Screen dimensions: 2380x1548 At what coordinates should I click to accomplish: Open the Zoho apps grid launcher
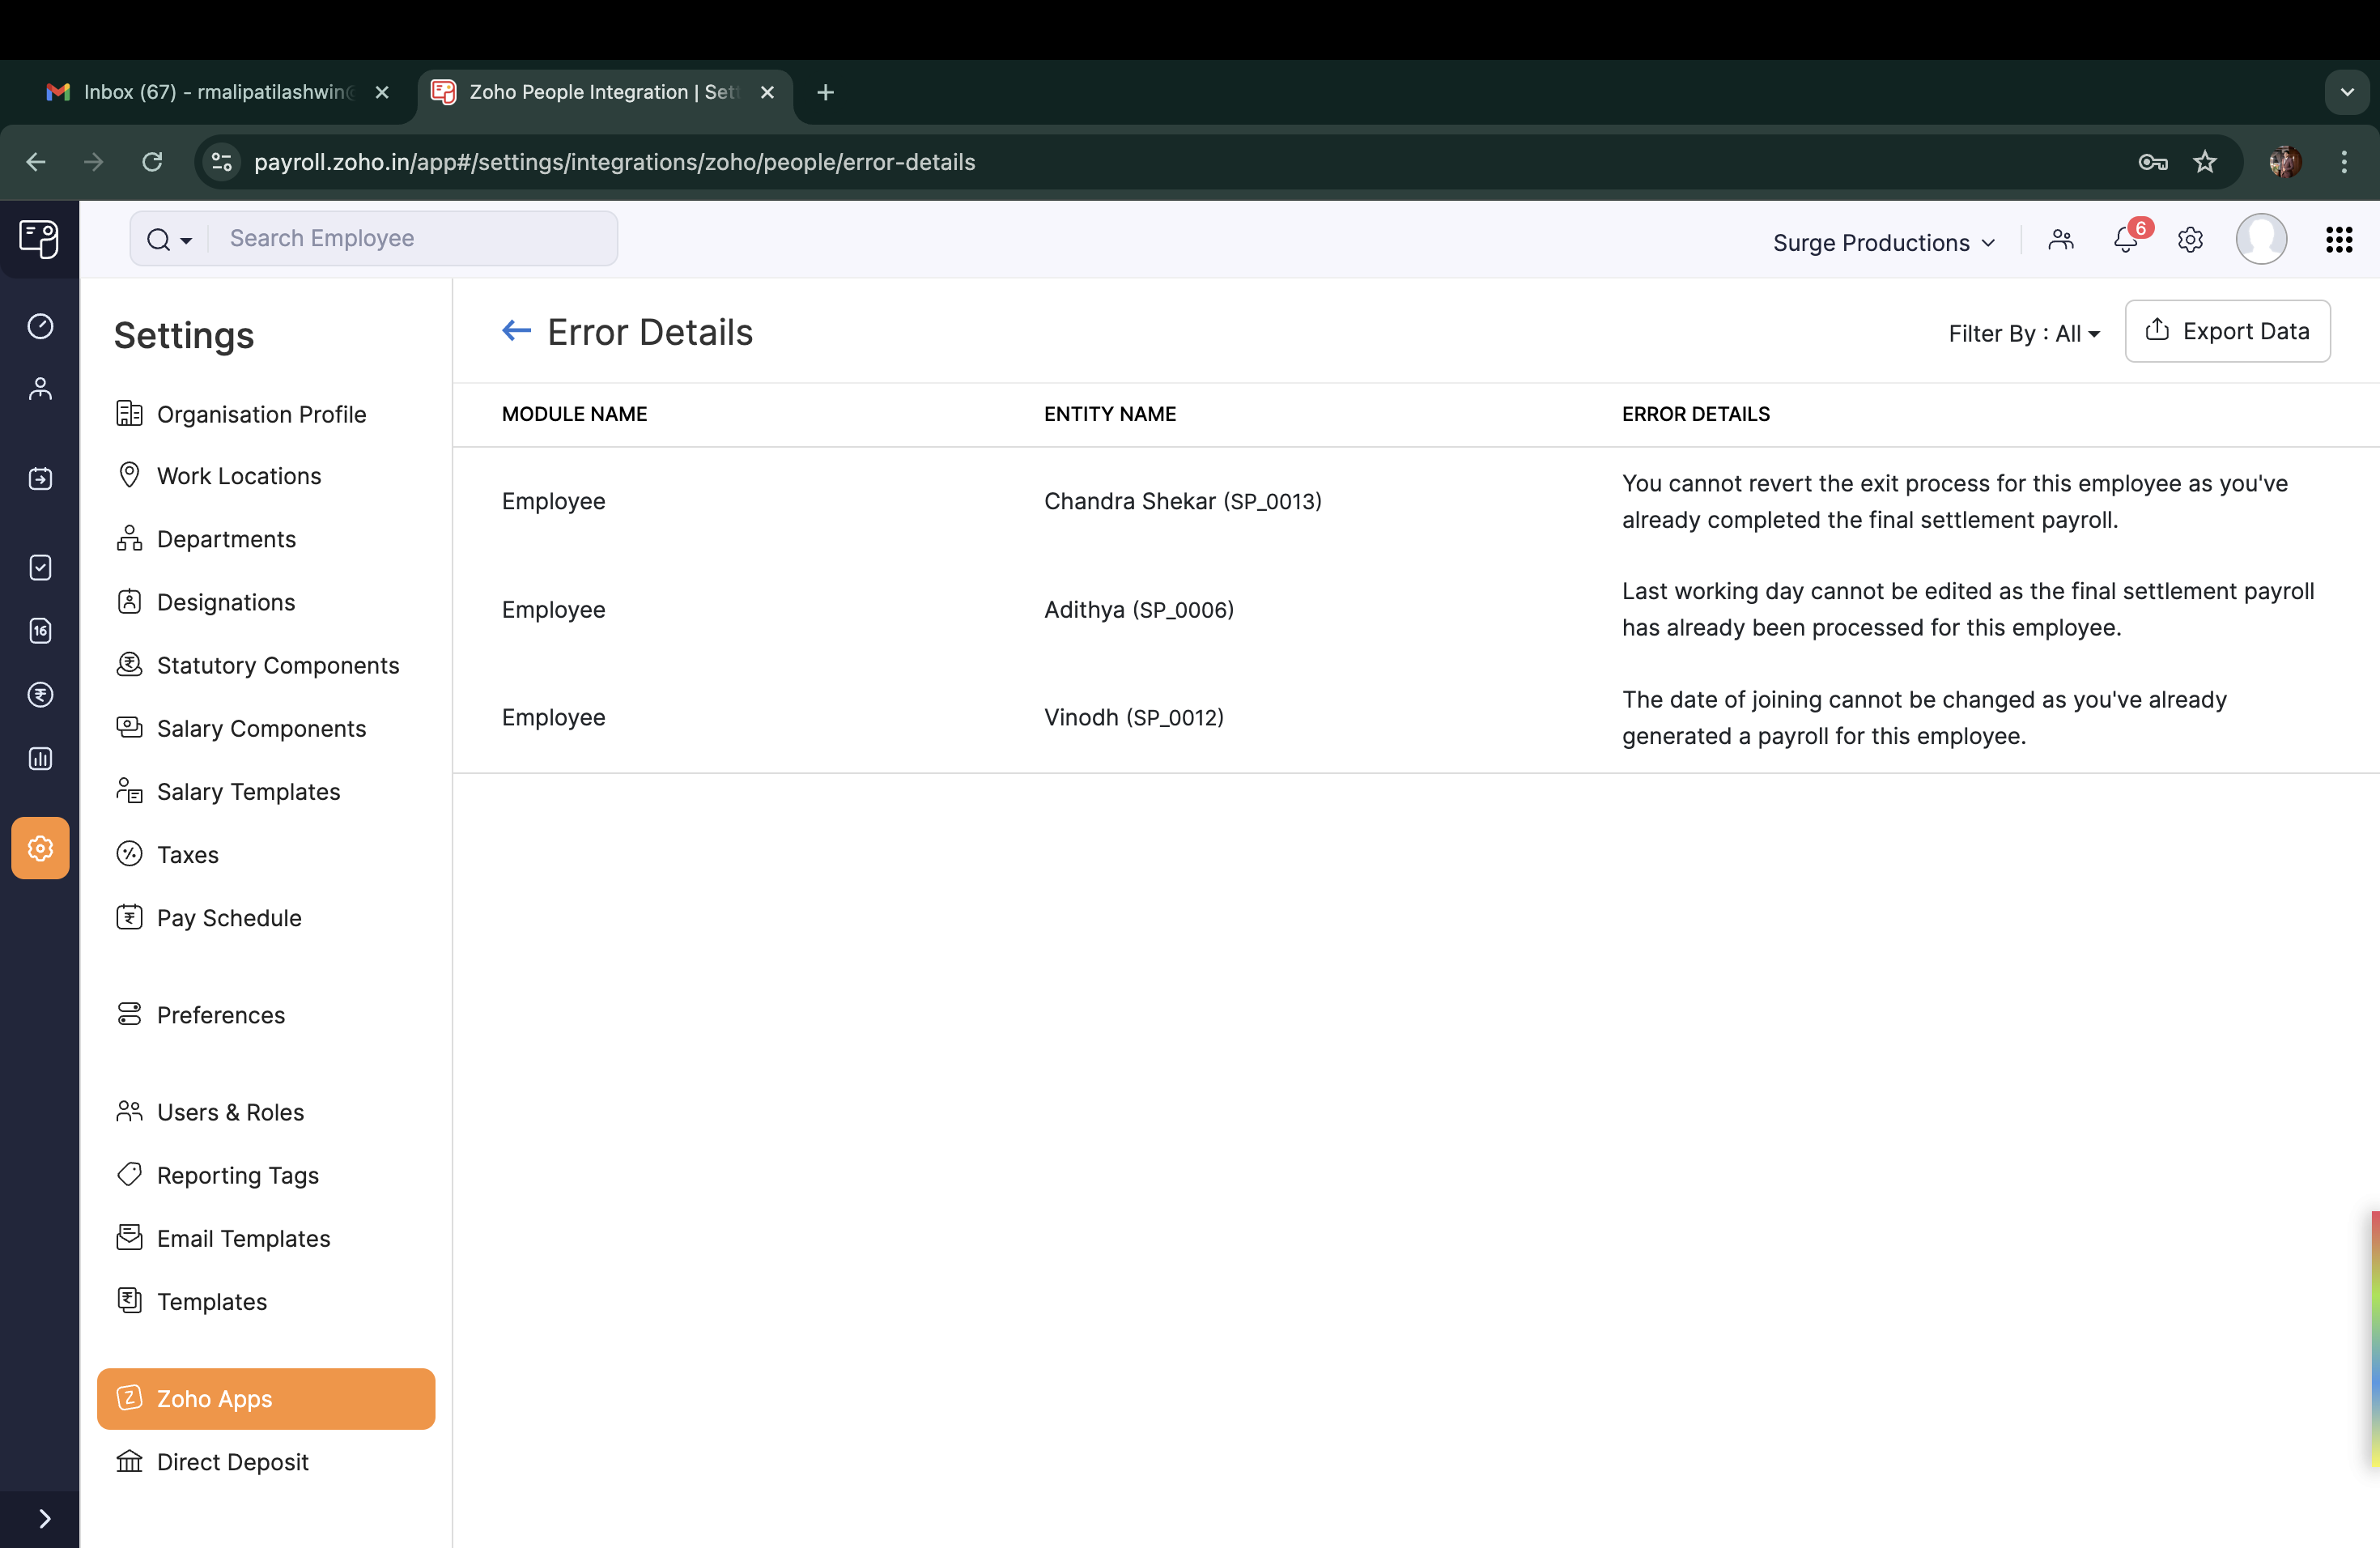point(2338,240)
